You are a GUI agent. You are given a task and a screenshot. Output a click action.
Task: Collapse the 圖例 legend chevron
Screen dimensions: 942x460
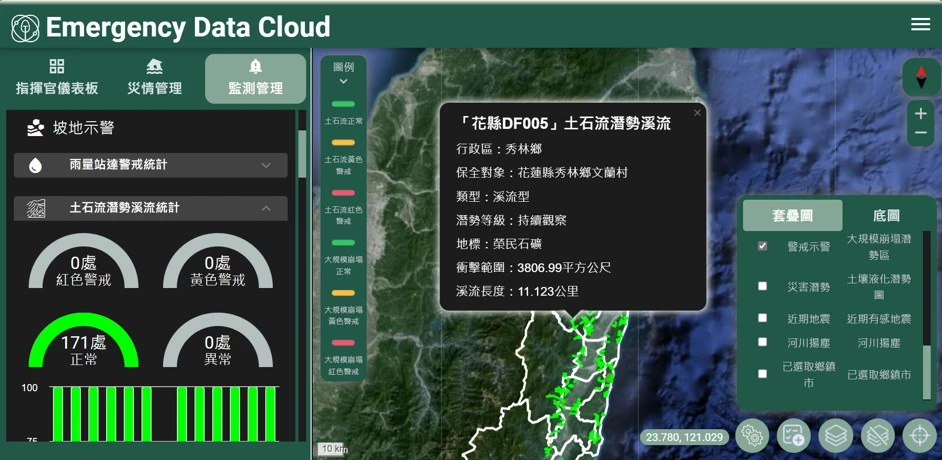coord(343,81)
